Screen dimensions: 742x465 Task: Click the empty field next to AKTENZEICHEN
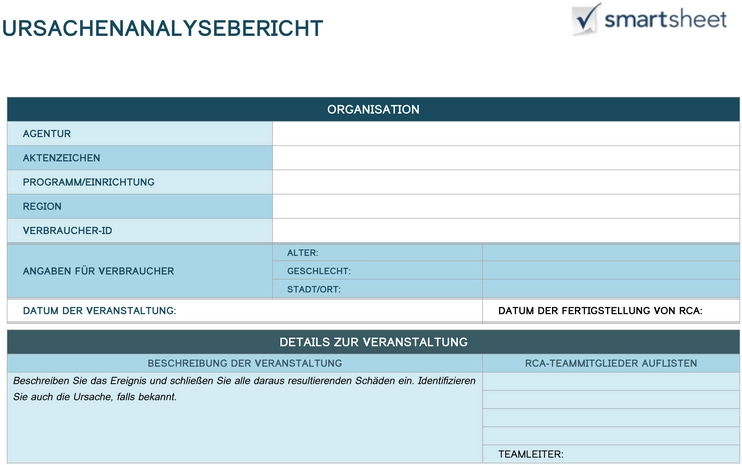coord(506,158)
